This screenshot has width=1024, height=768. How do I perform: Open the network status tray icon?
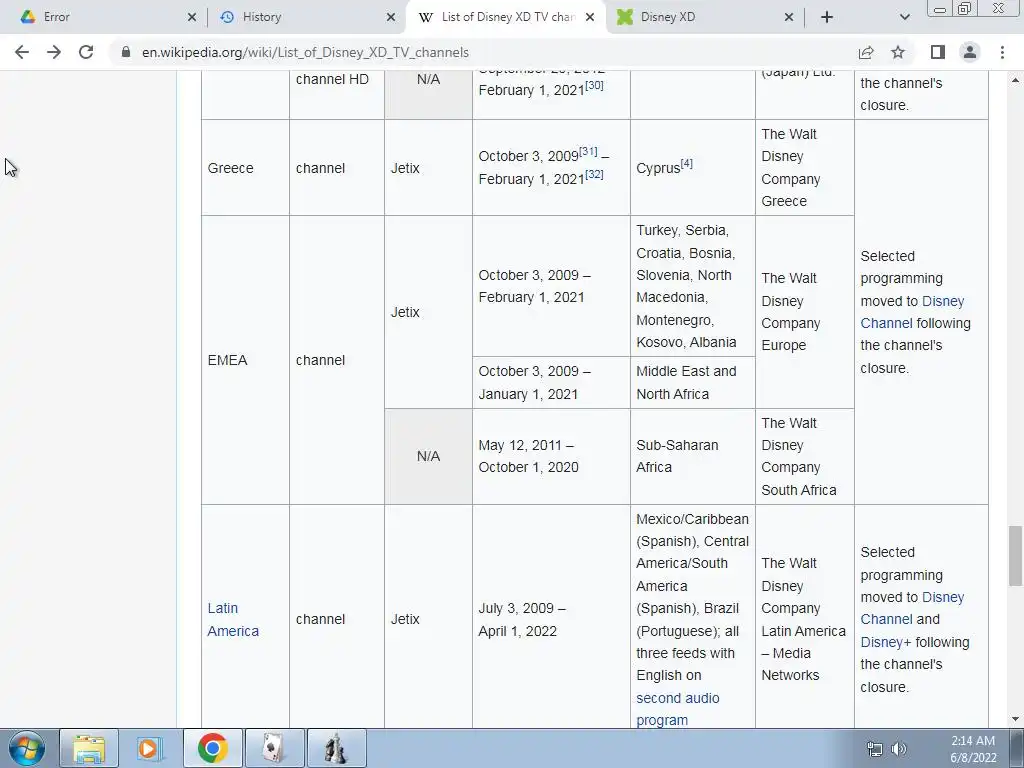[874, 749]
